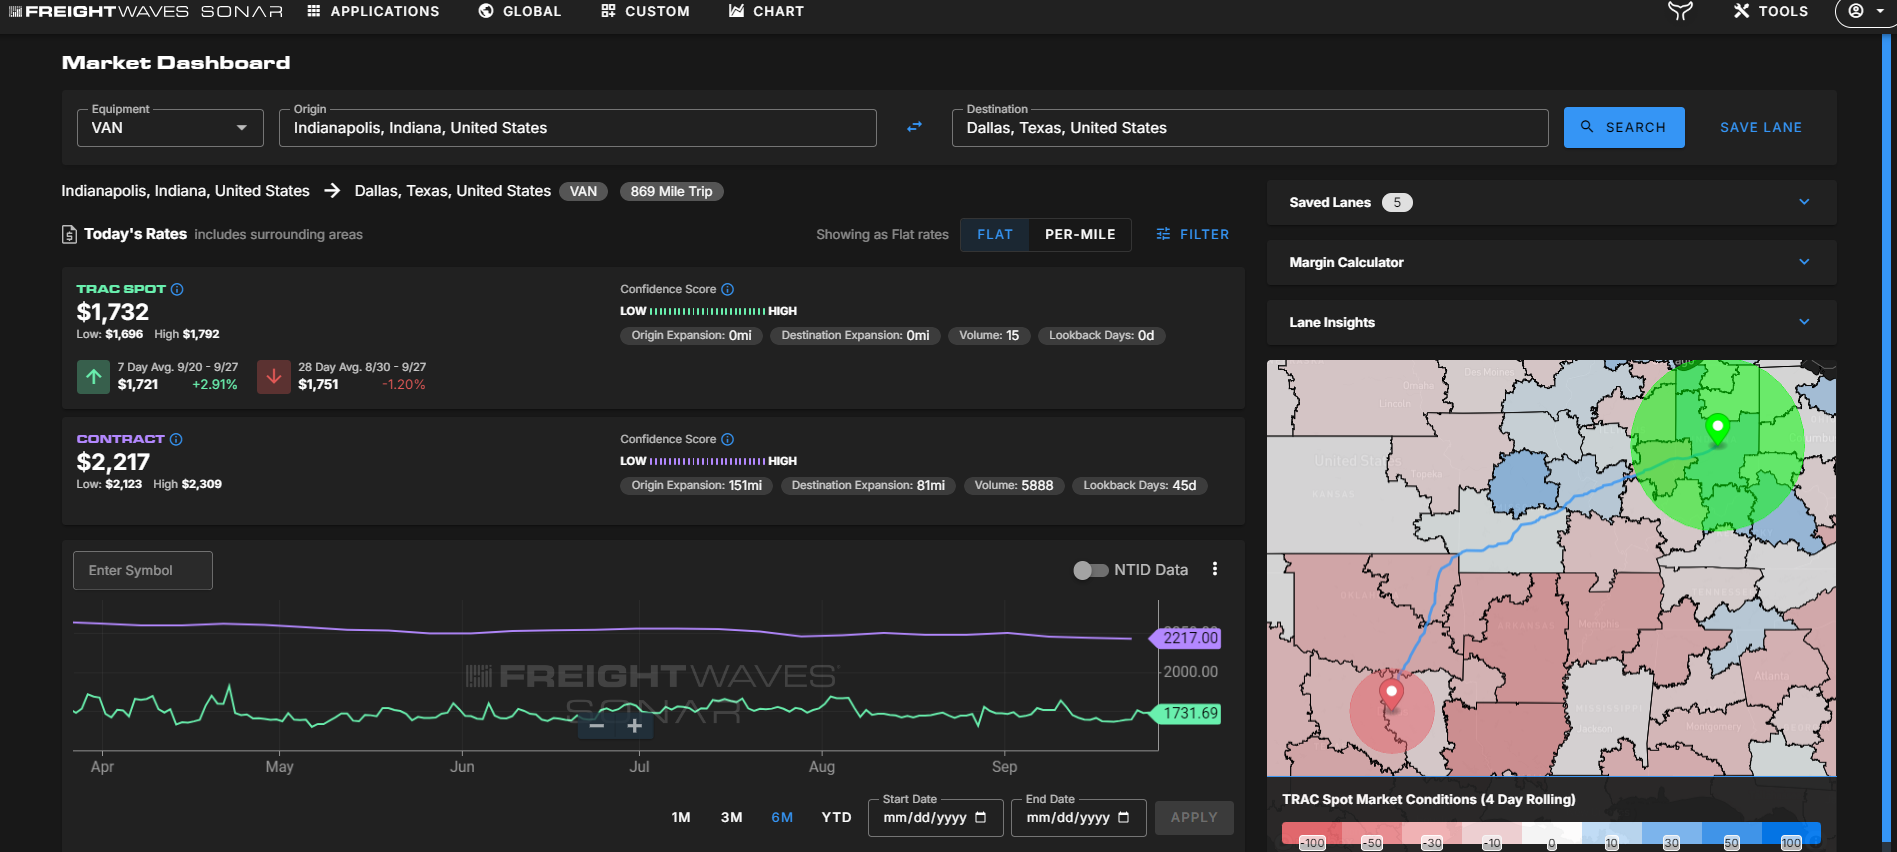The image size is (1897, 852).
Task: Click the SAVE LANE link
Action: [1760, 127]
